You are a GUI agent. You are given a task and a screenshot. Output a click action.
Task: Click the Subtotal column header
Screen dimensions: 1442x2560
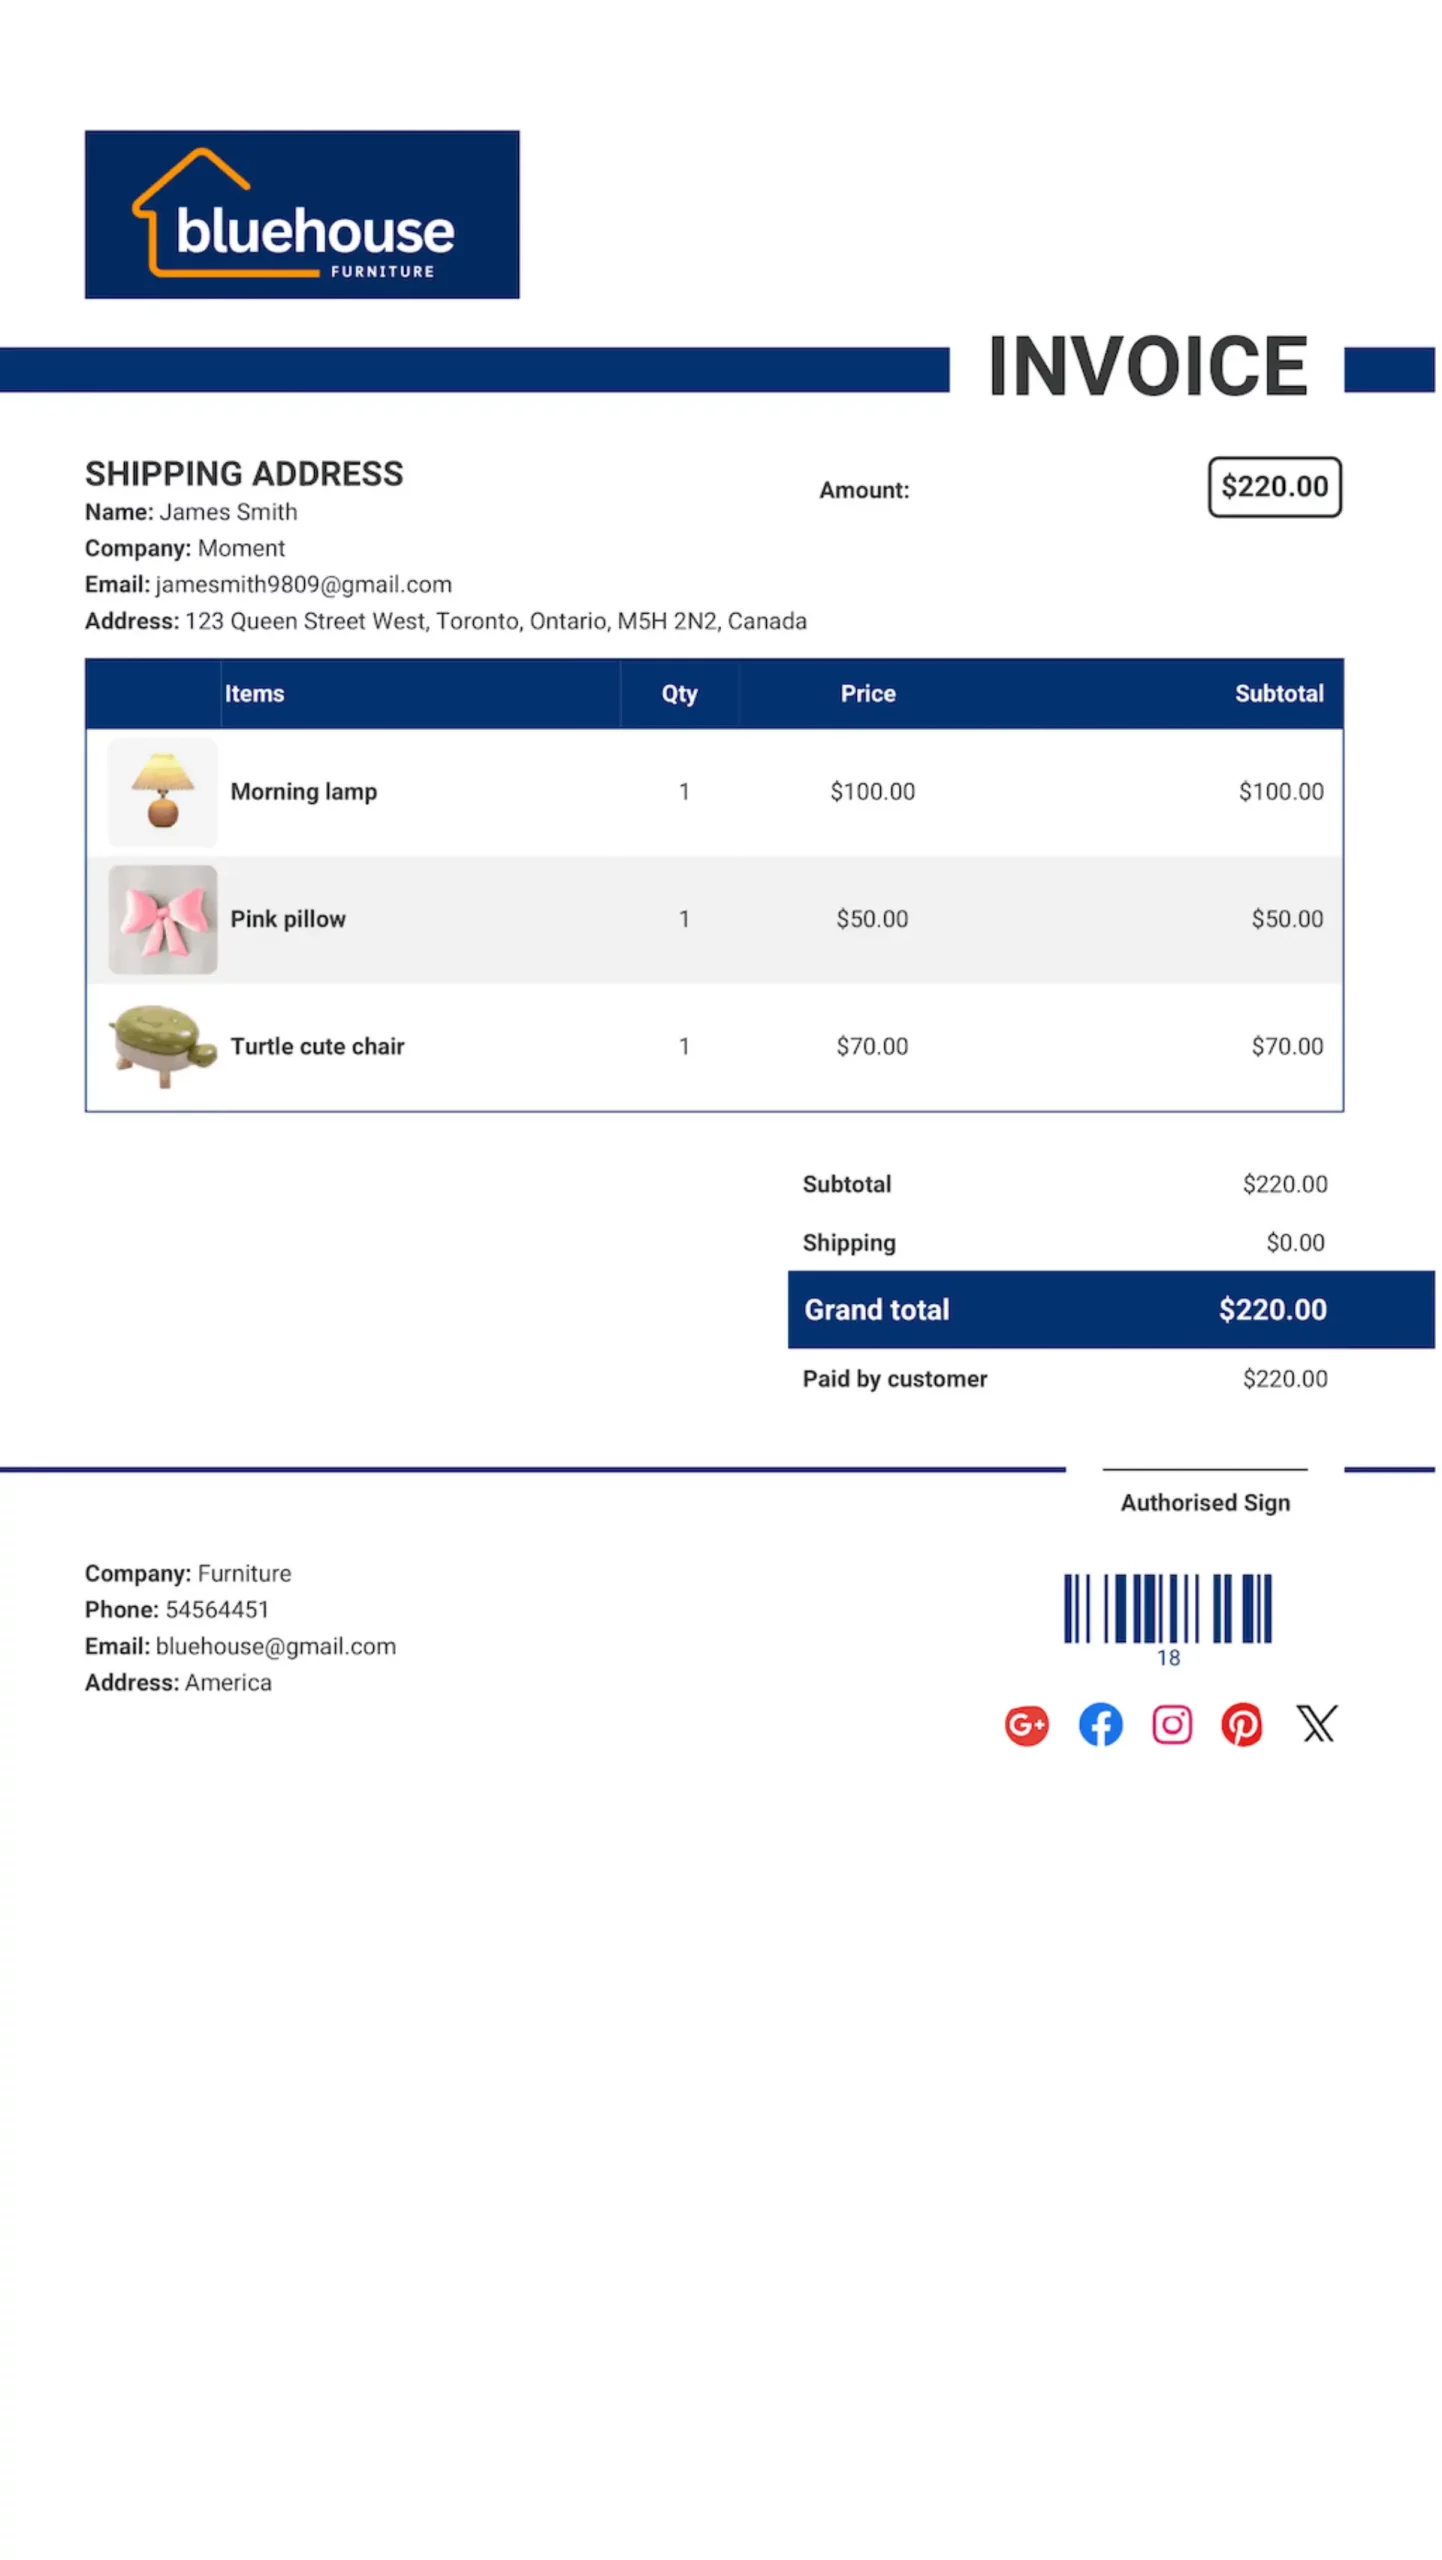point(1278,694)
